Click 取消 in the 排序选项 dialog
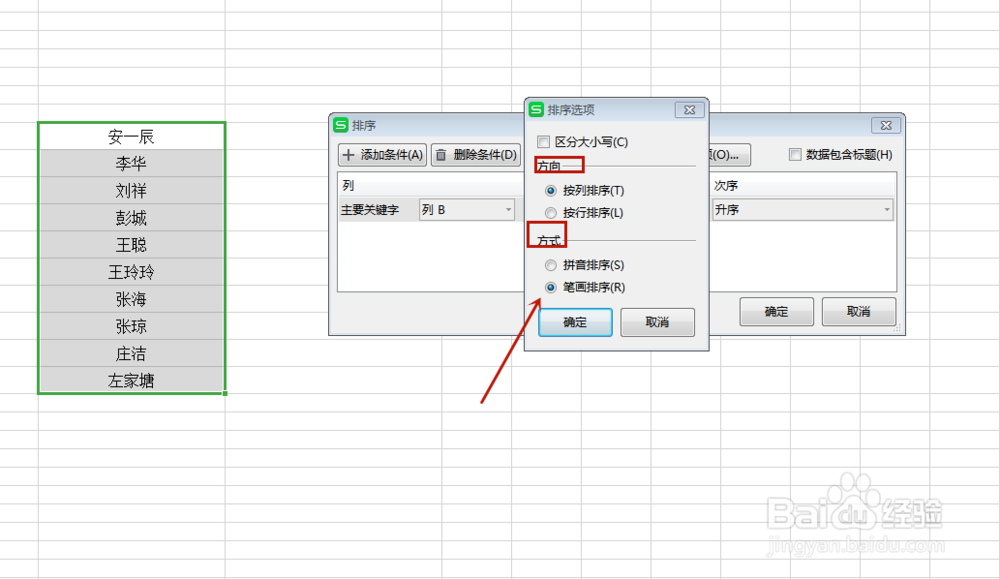This screenshot has width=1000, height=579. [657, 322]
